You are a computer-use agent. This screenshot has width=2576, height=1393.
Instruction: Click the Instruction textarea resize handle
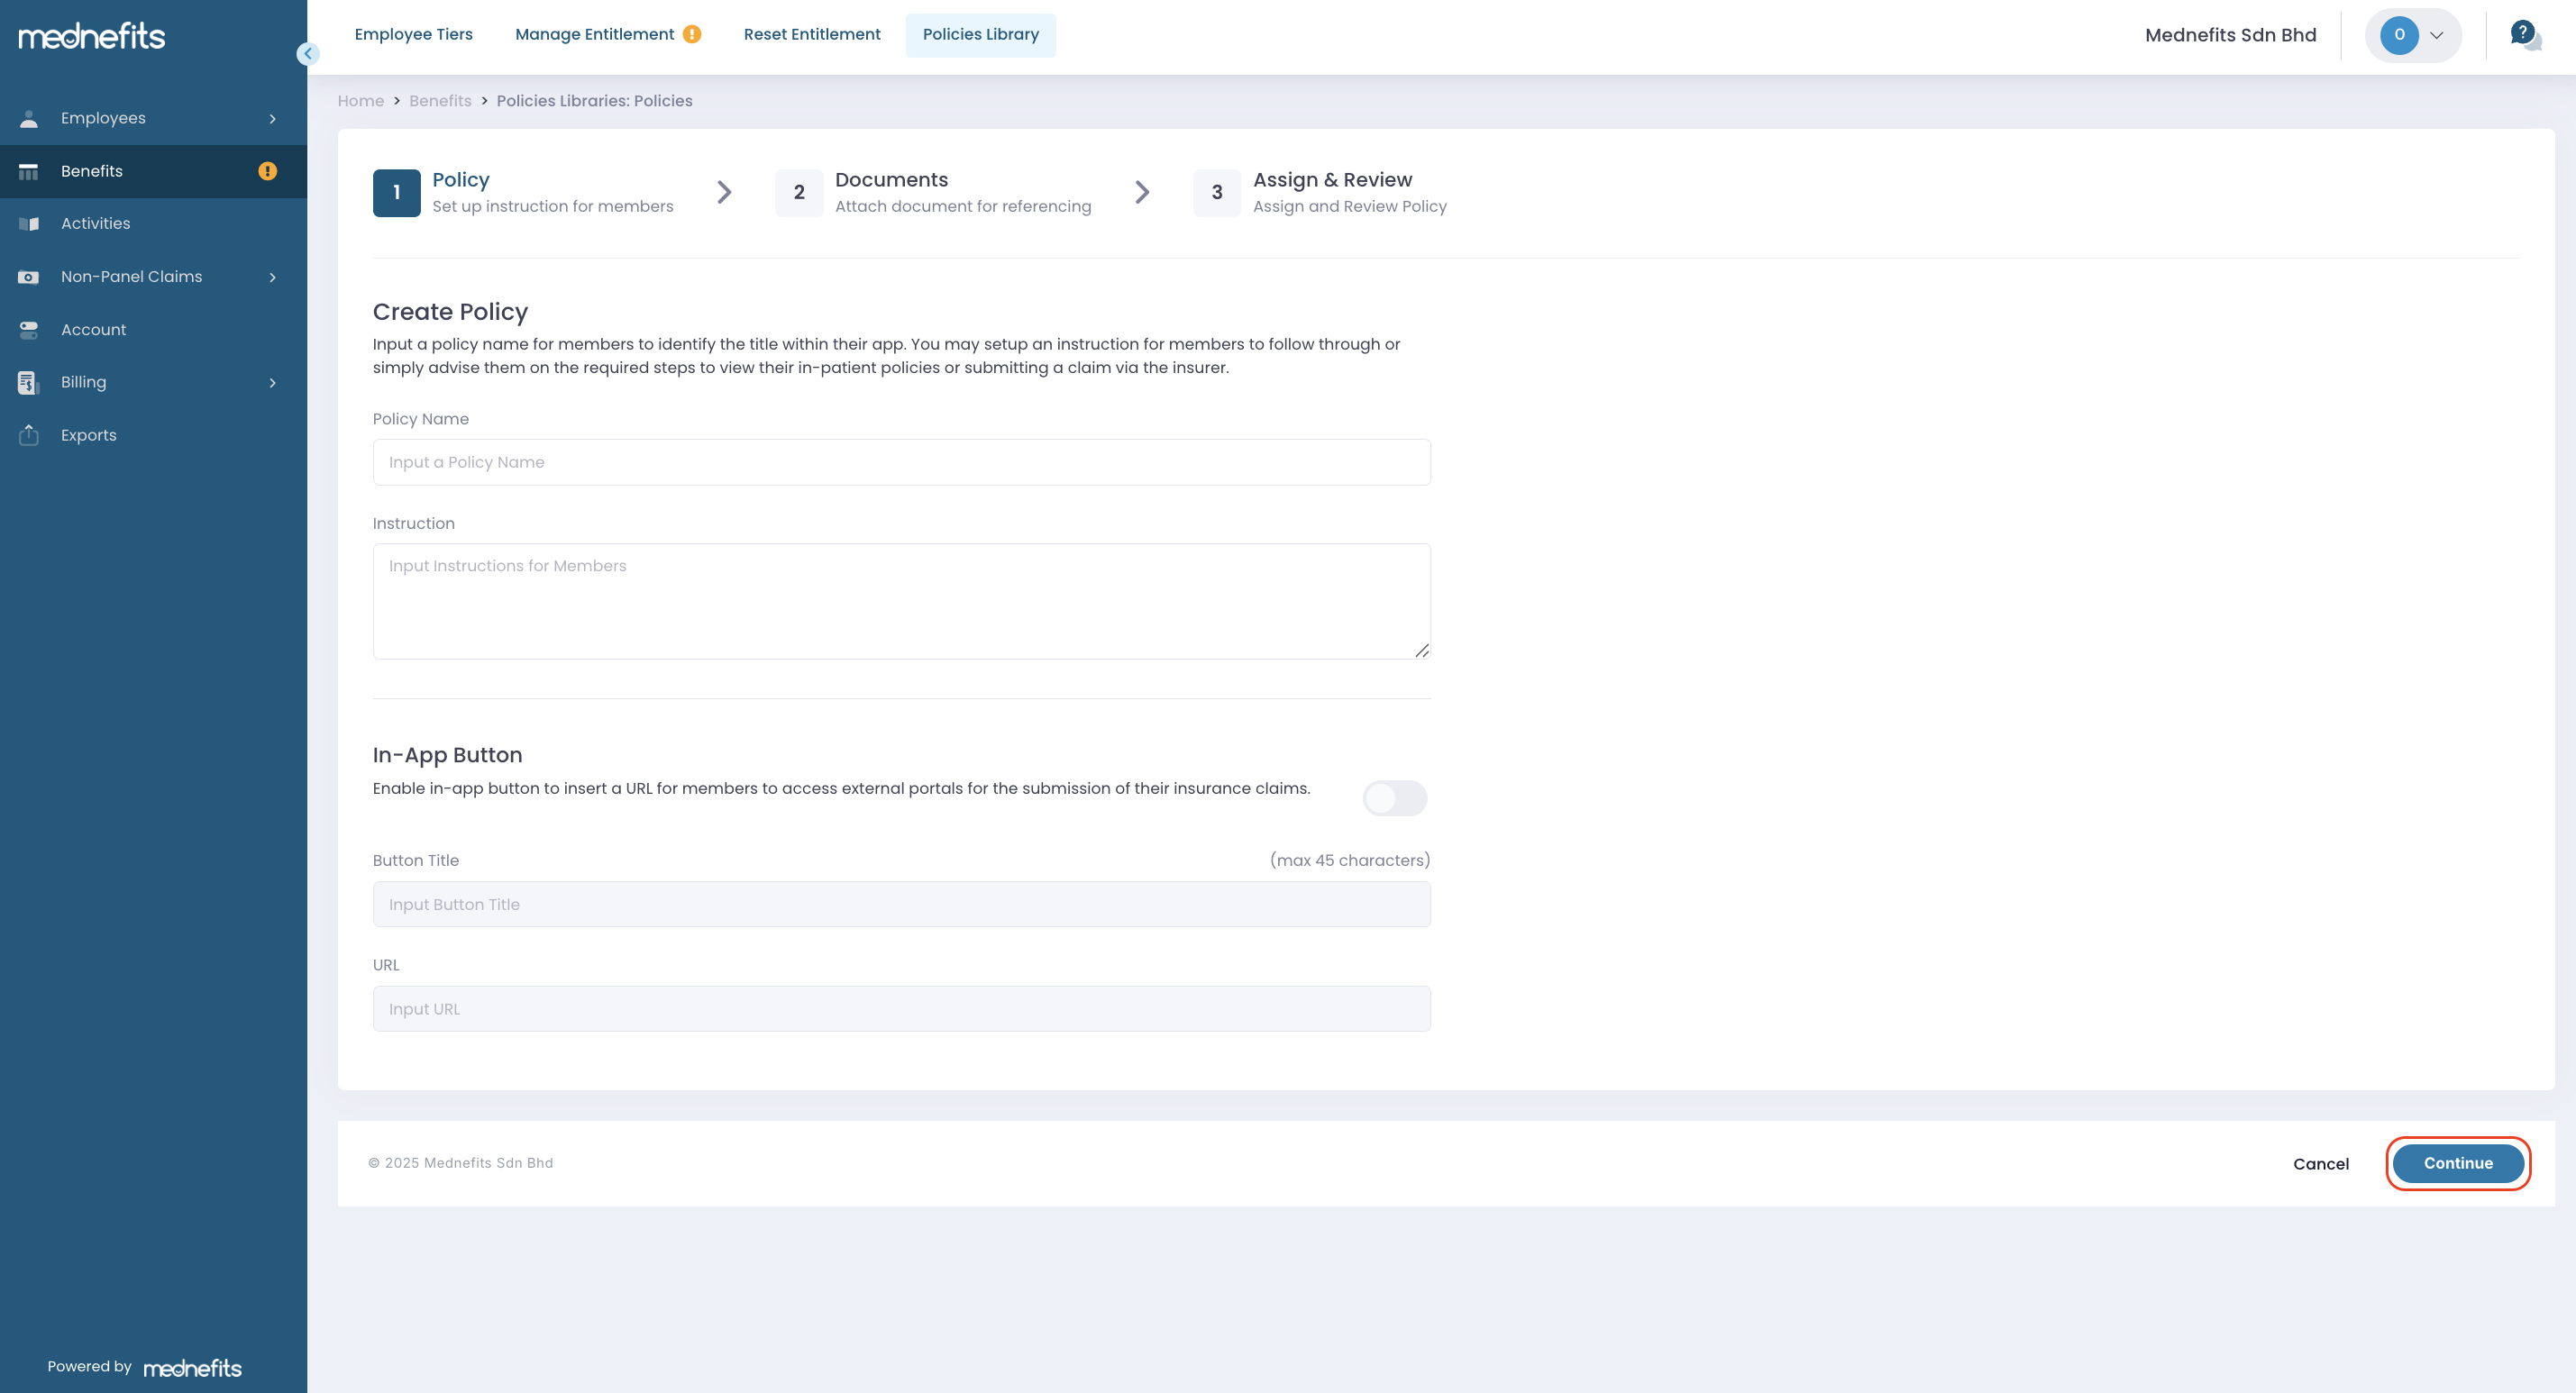1422,651
